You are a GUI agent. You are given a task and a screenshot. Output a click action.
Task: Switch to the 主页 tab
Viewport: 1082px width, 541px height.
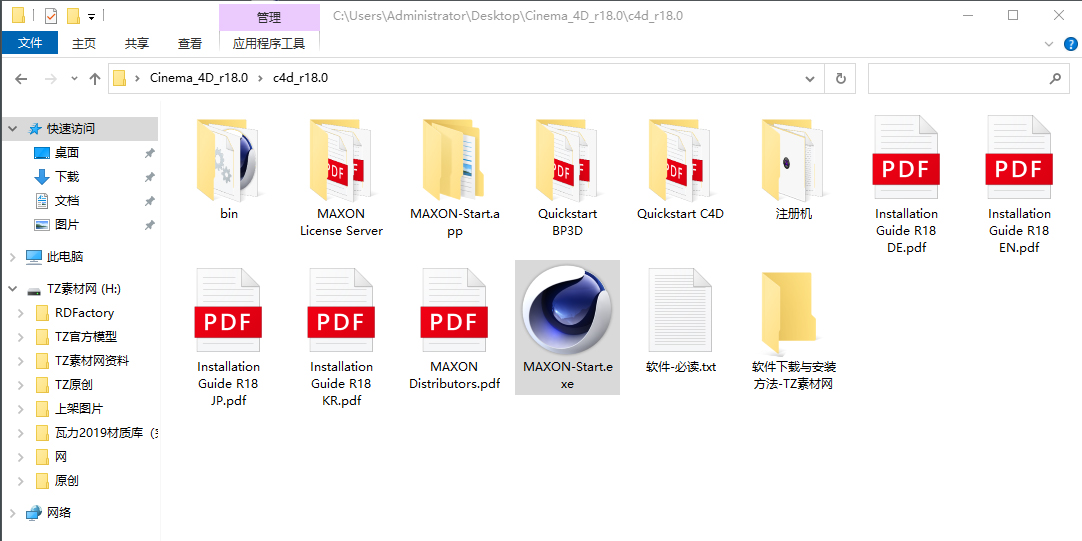pos(84,43)
